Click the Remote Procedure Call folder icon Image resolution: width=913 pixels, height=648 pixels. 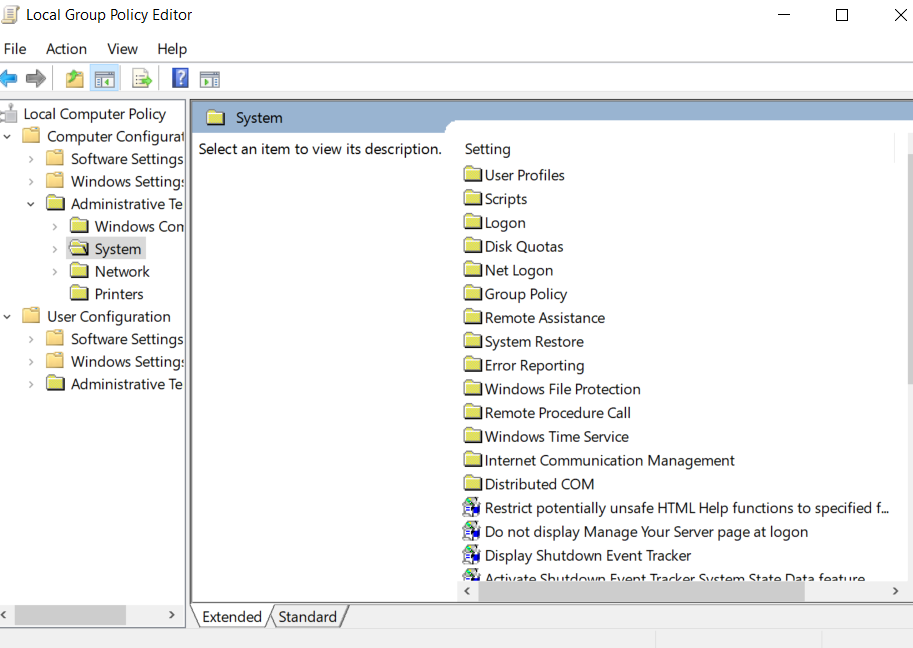pyautogui.click(x=473, y=412)
